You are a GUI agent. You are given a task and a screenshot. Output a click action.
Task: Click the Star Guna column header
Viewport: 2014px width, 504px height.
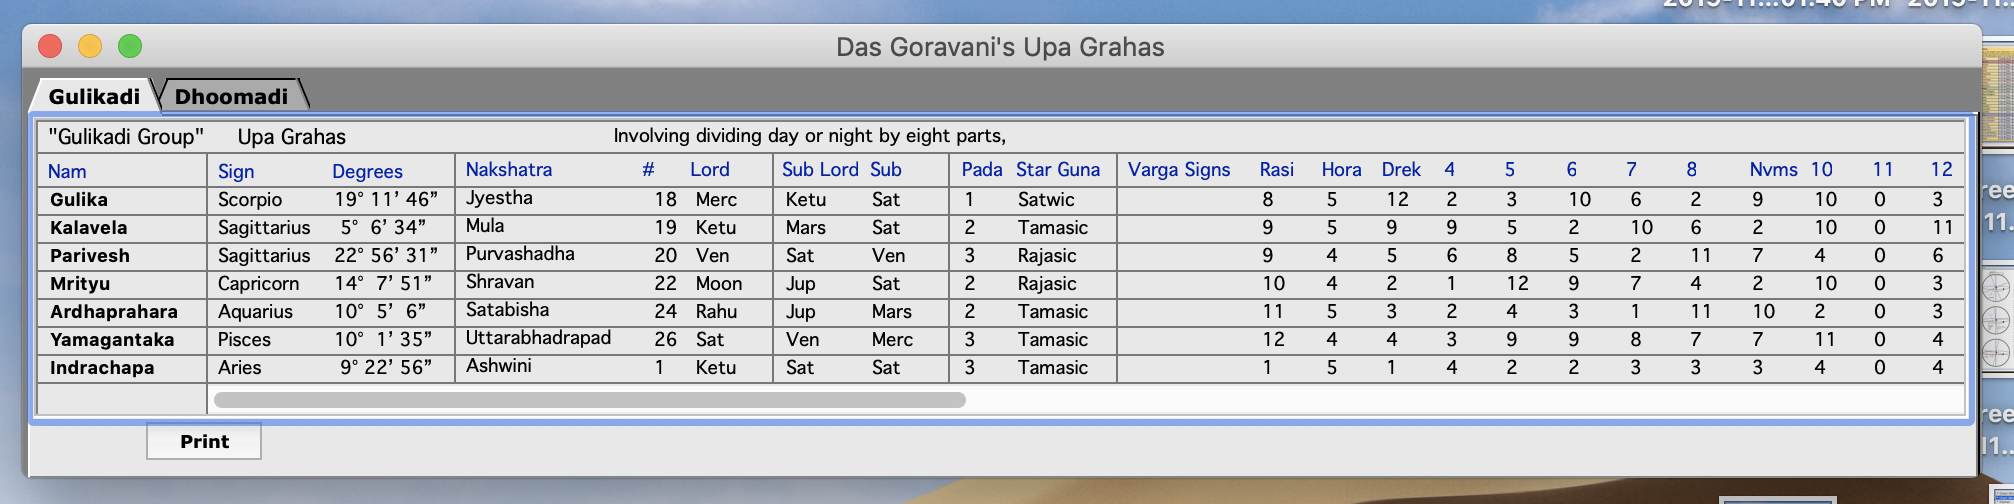coord(1057,170)
